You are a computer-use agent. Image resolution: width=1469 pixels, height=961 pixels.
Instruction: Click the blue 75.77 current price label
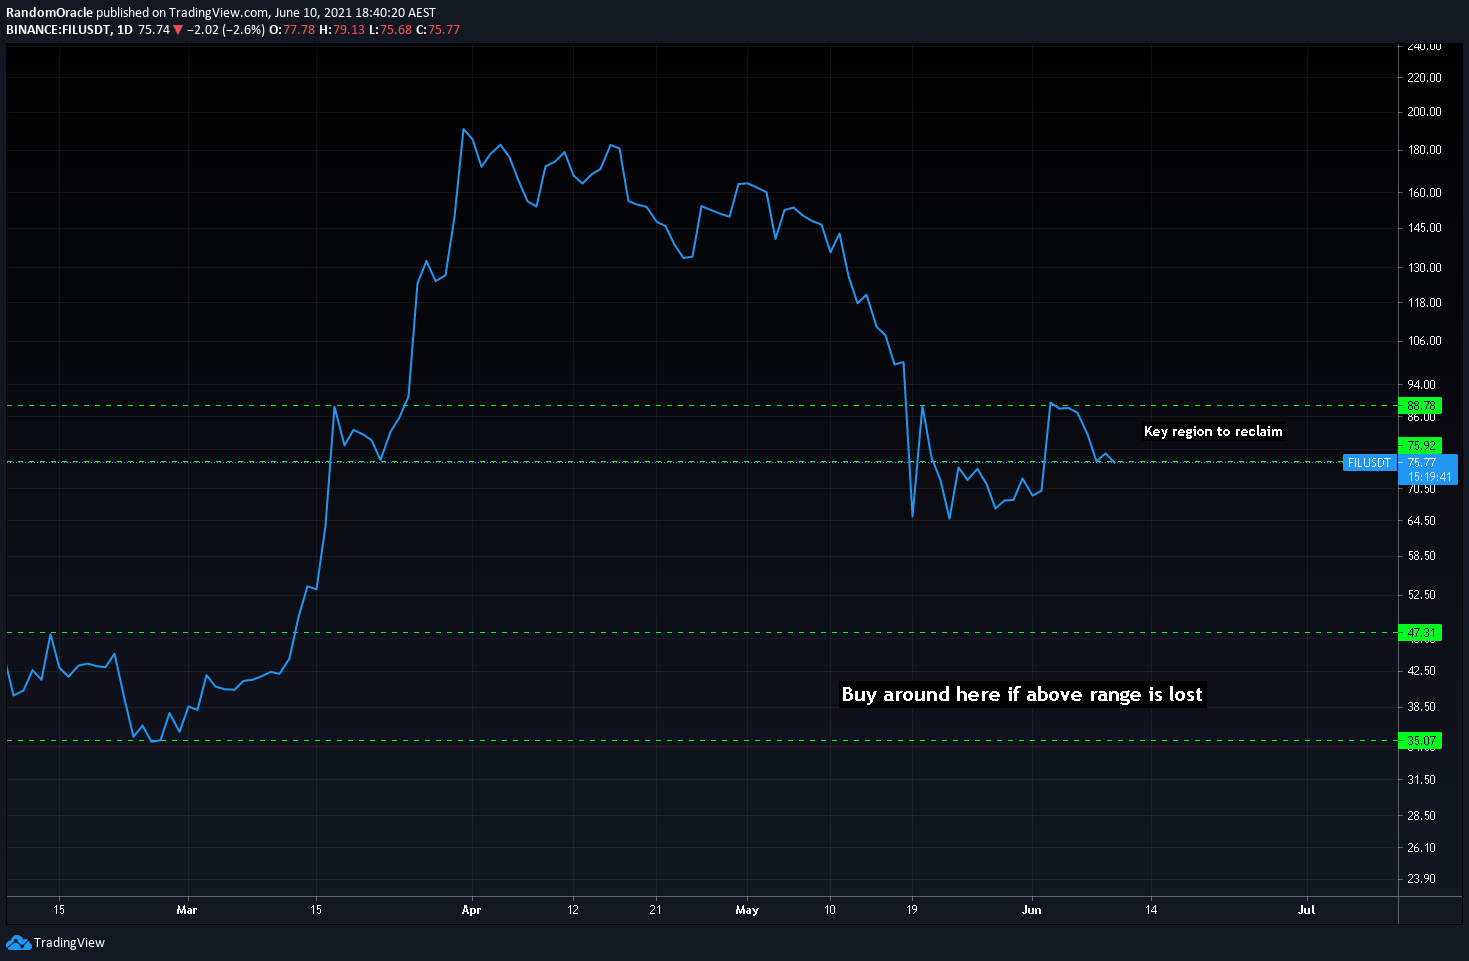point(1421,463)
